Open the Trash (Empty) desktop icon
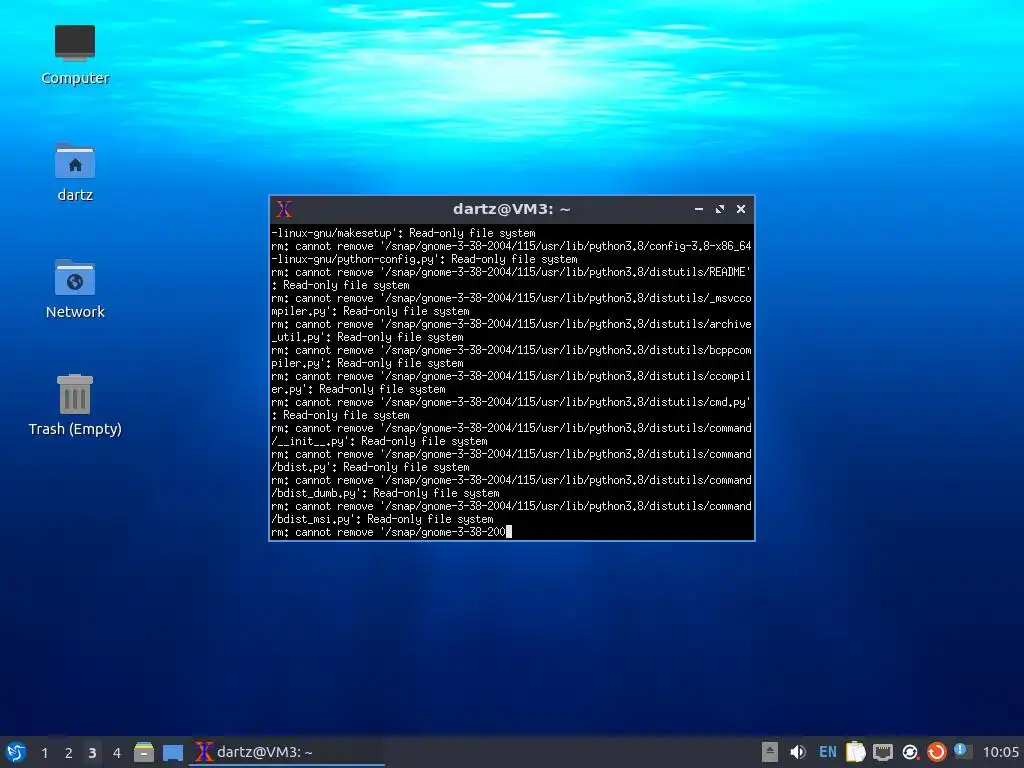This screenshot has height=768, width=1024. [x=74, y=406]
